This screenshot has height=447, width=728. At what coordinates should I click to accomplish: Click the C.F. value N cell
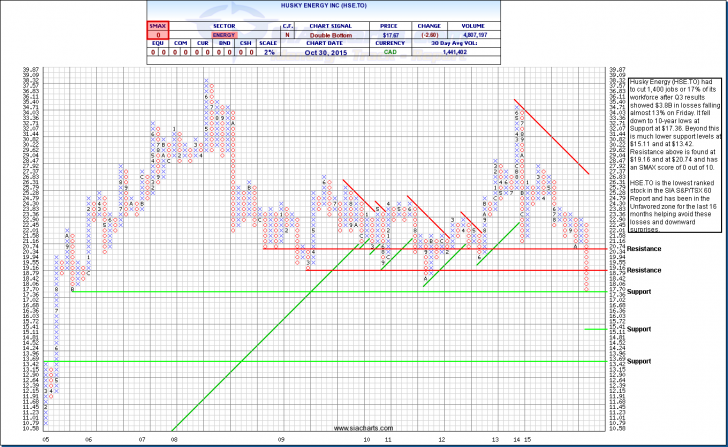[287, 36]
